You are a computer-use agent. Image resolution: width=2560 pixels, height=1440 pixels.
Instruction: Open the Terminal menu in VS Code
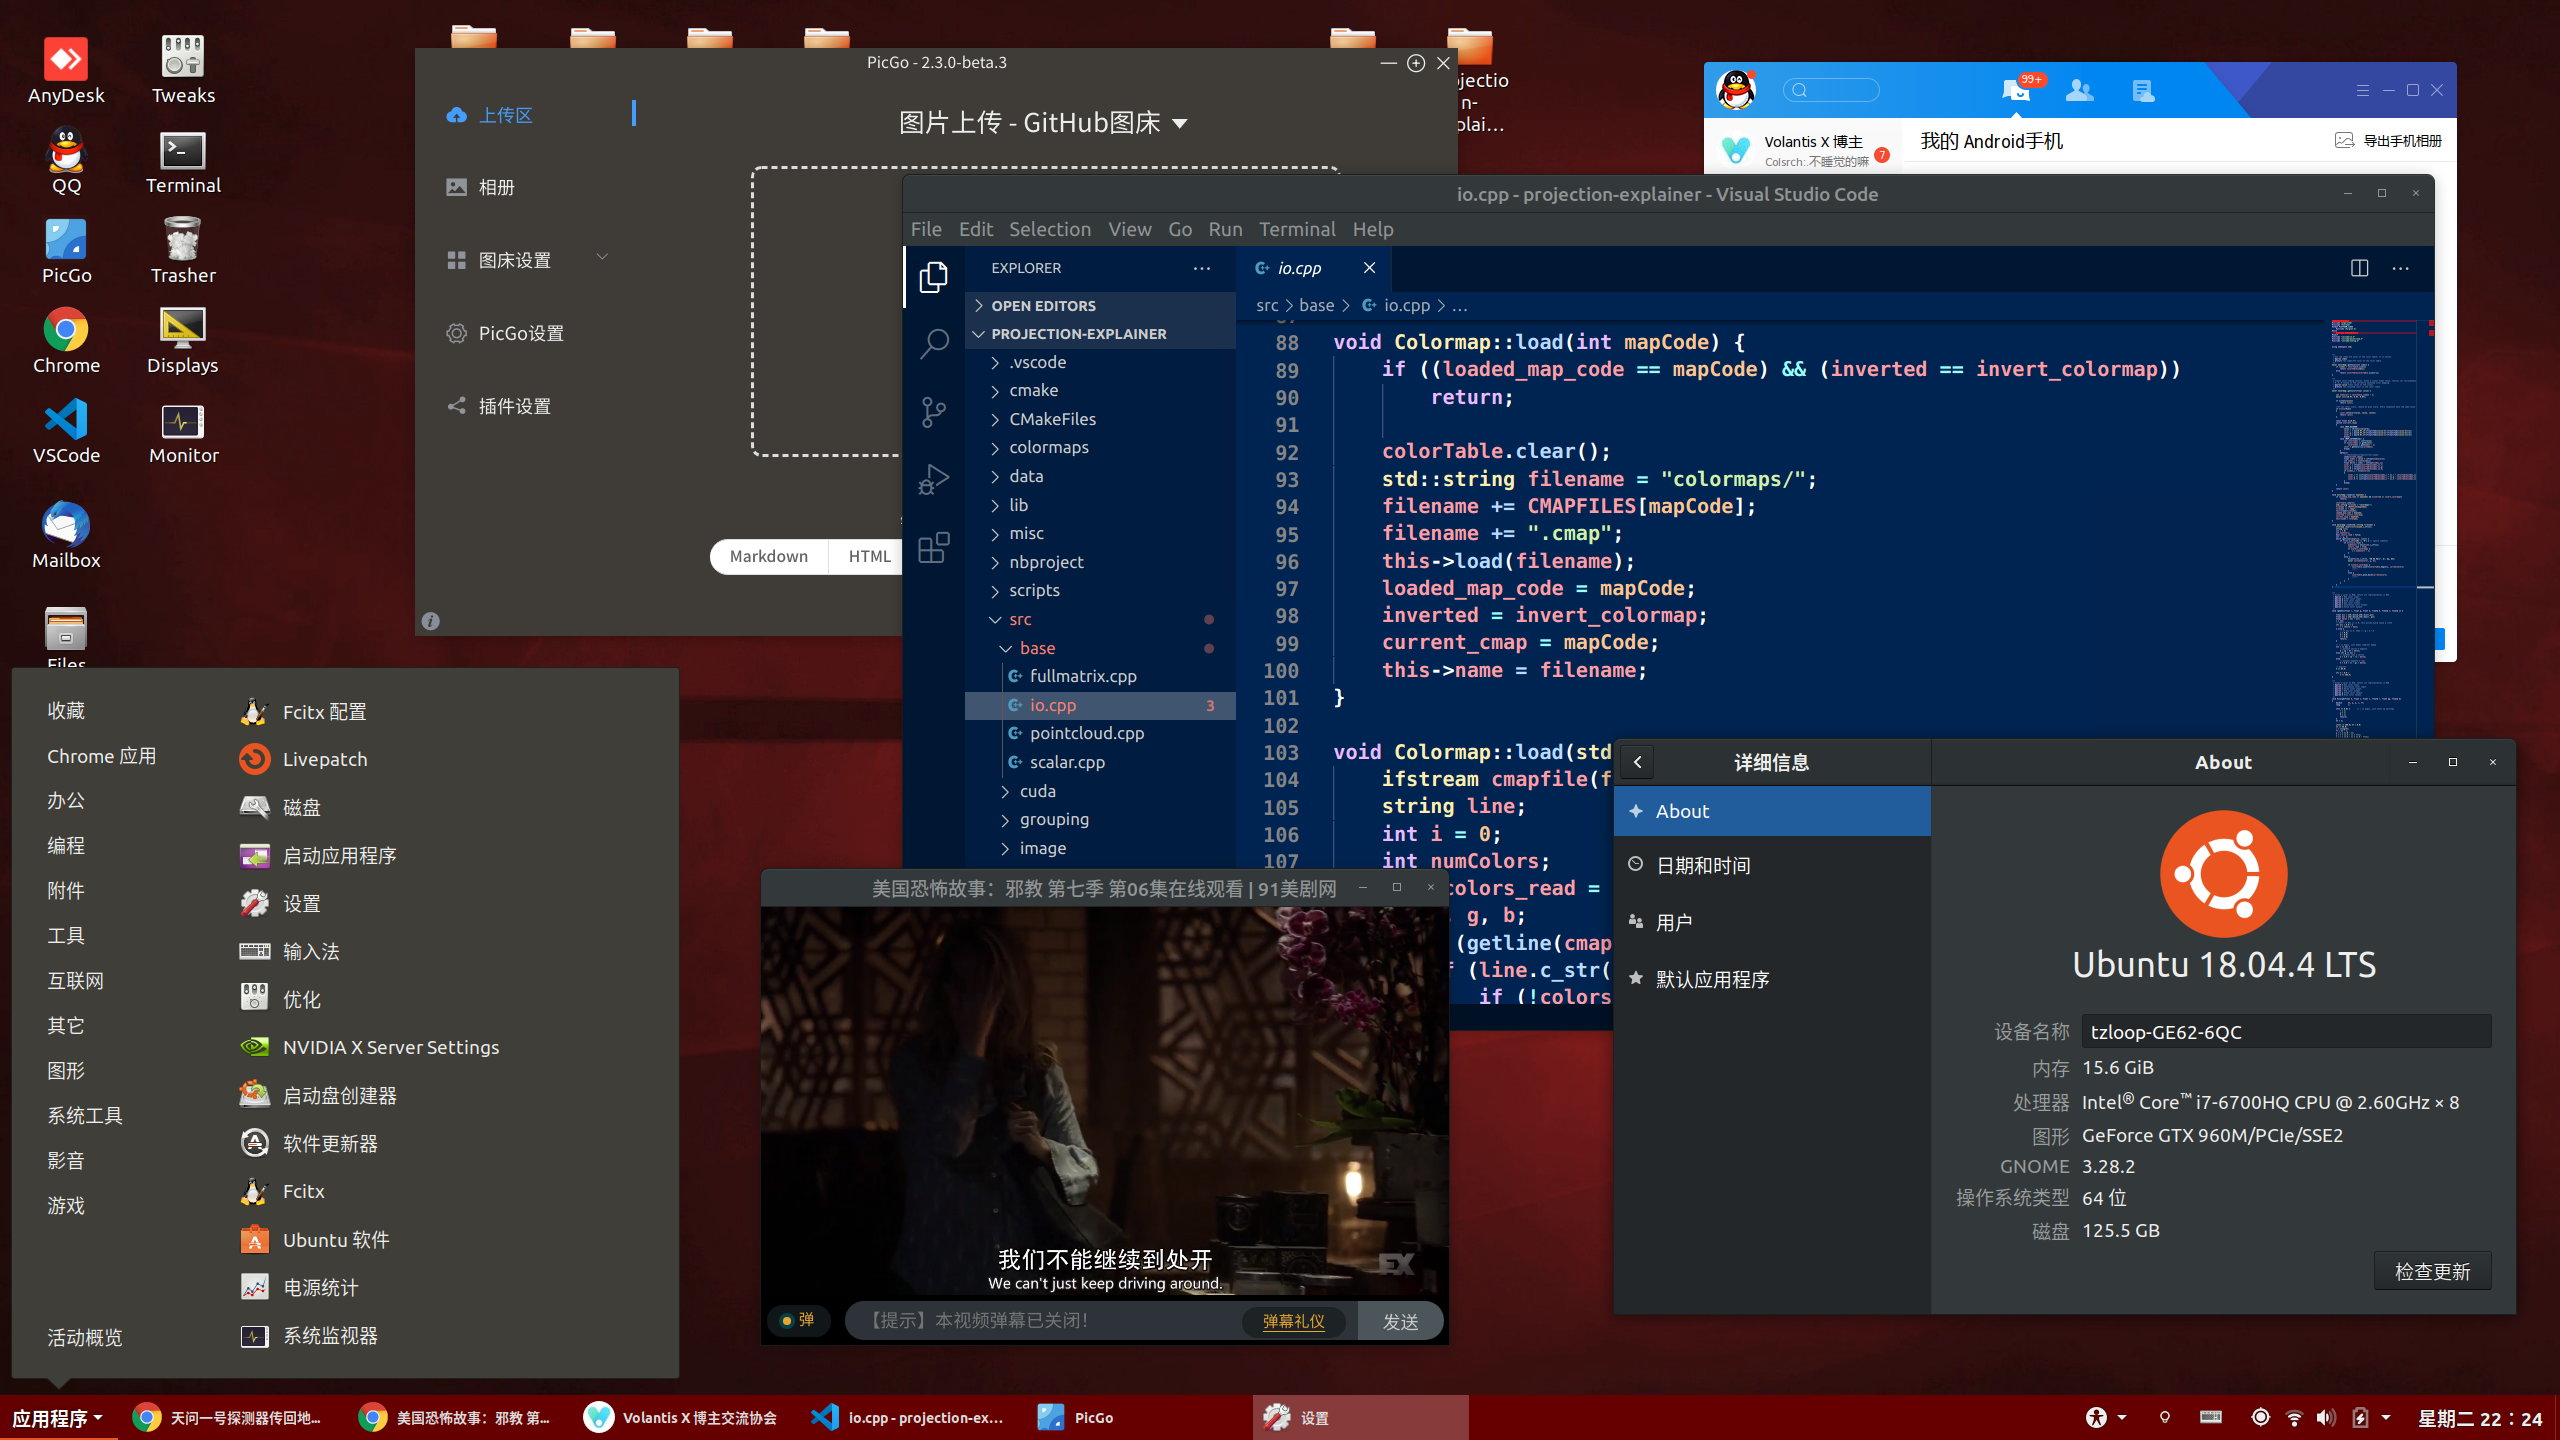[1297, 229]
